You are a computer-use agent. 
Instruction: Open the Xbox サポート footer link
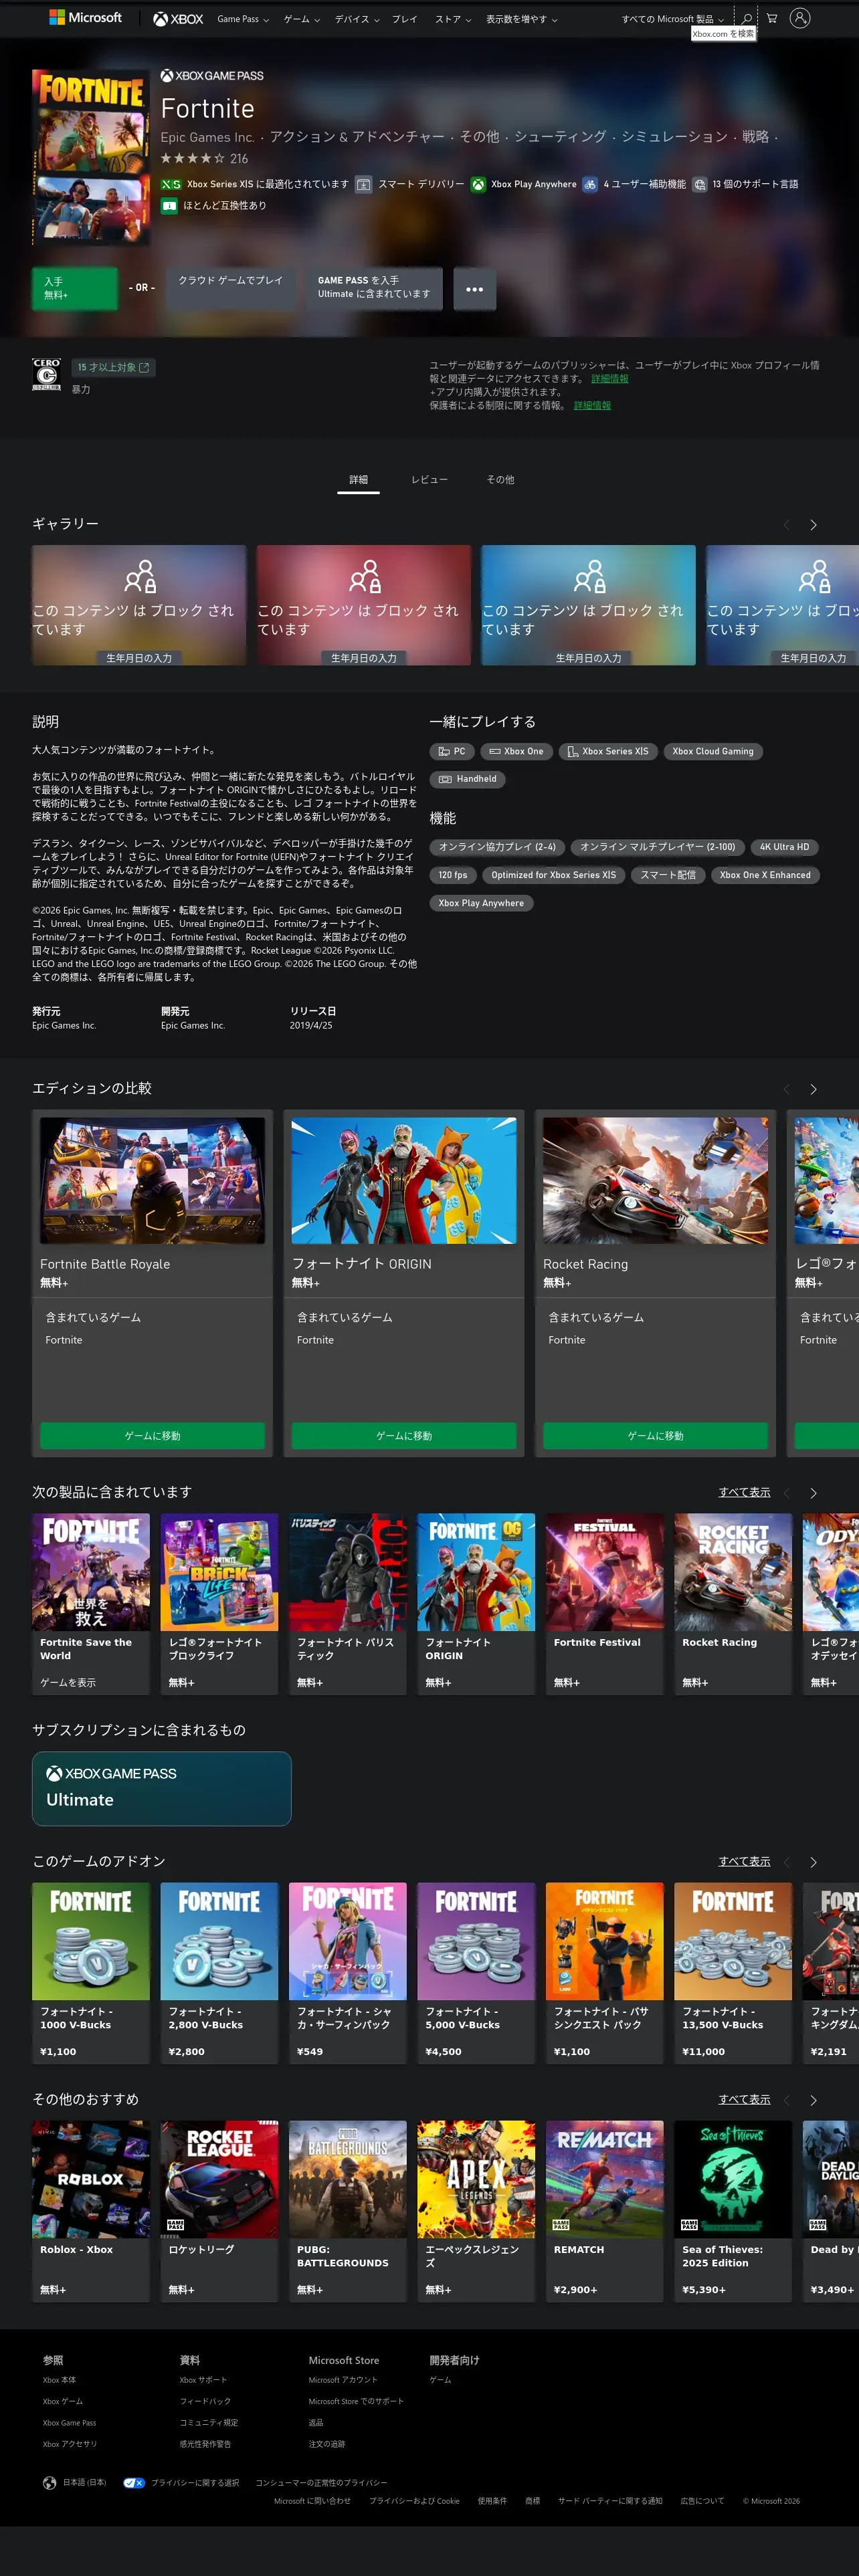click(x=203, y=2380)
